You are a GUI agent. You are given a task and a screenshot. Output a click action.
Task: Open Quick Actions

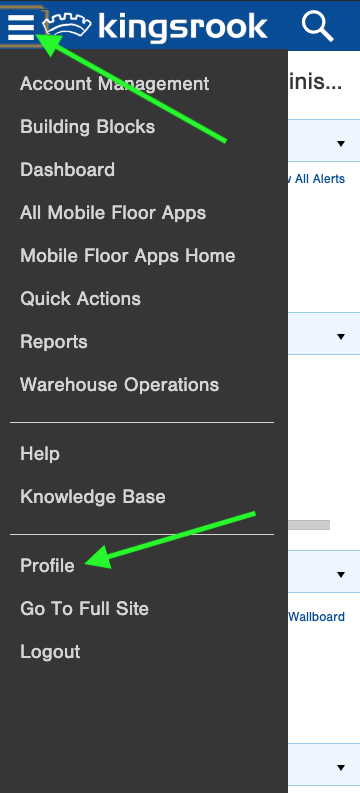(80, 299)
